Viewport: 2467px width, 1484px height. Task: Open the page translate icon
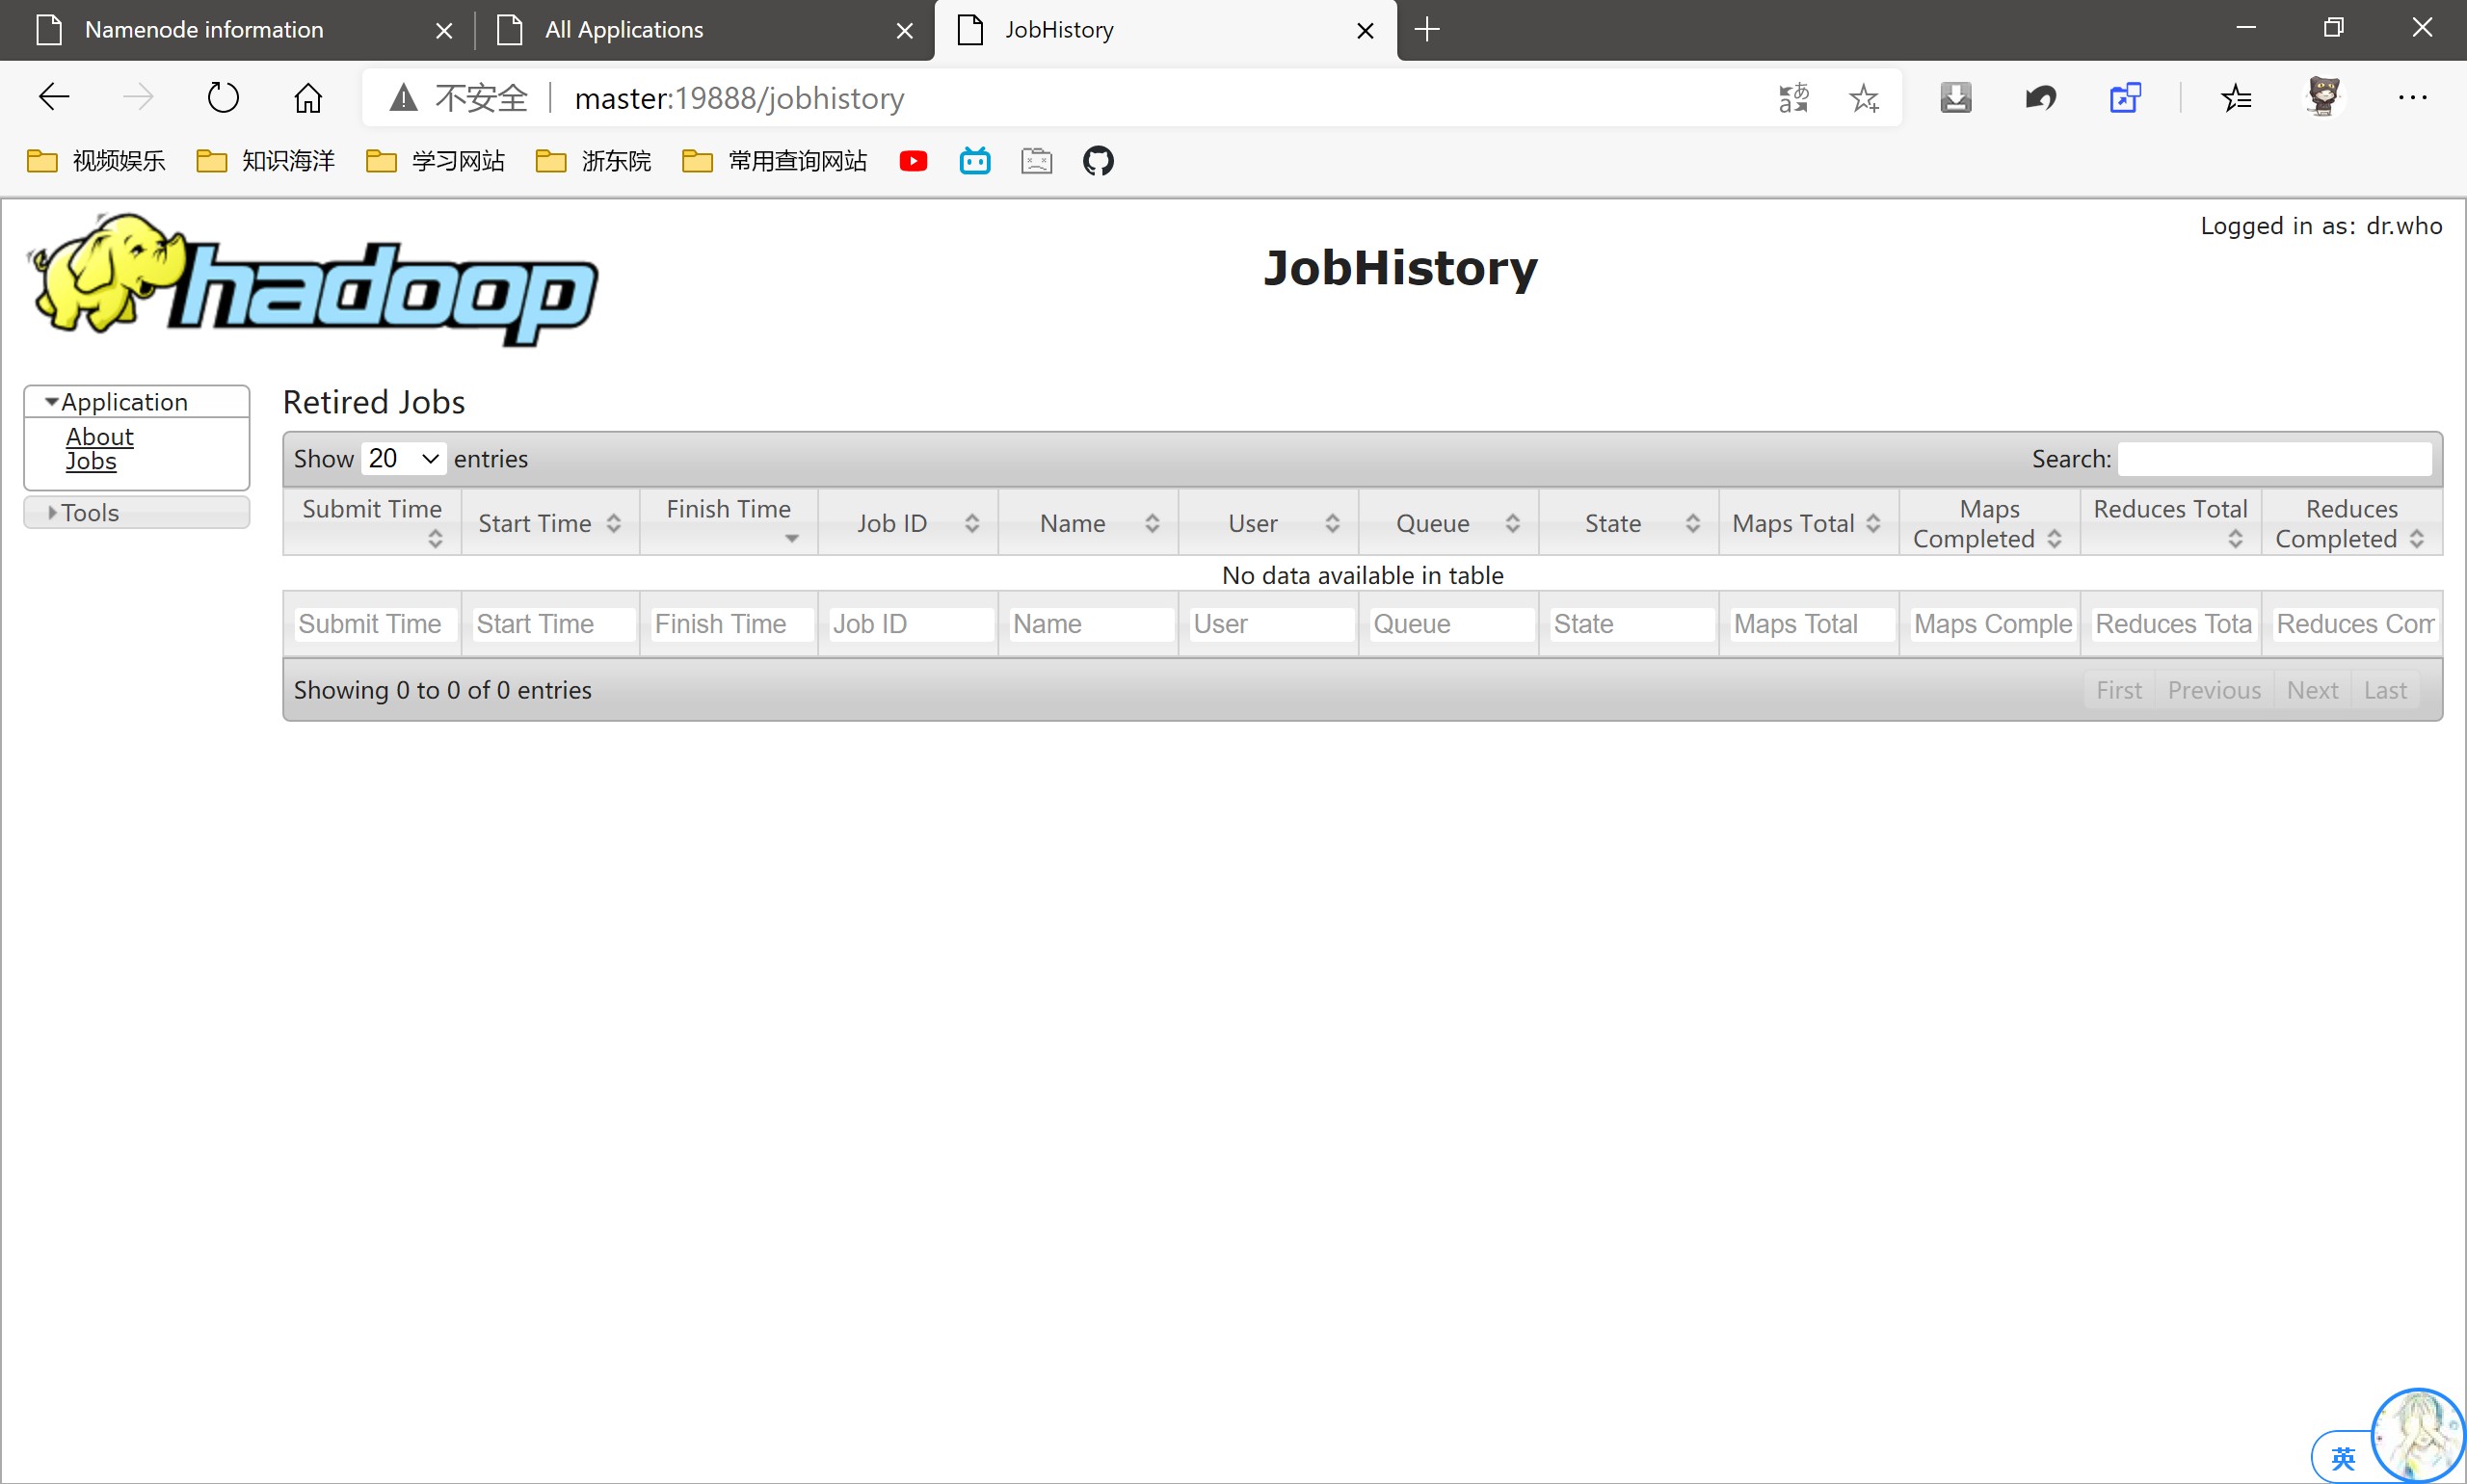pyautogui.click(x=1793, y=98)
